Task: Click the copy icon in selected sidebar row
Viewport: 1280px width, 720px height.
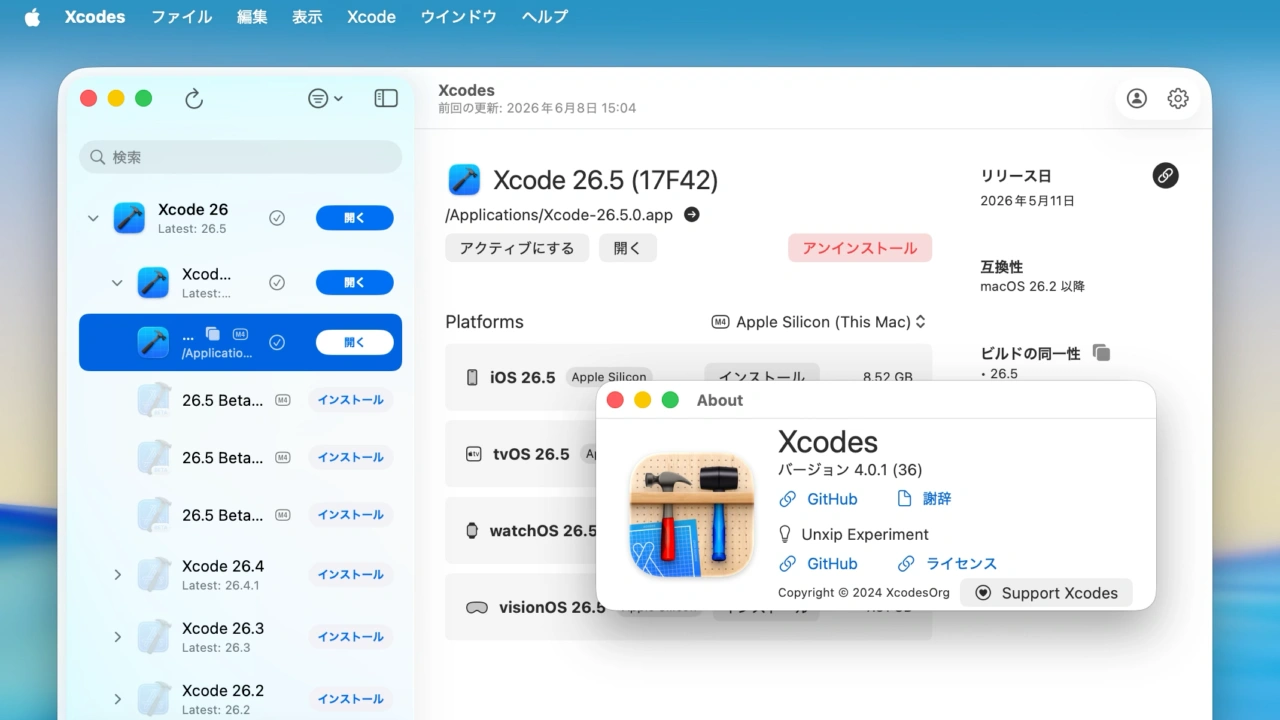Action: (212, 333)
